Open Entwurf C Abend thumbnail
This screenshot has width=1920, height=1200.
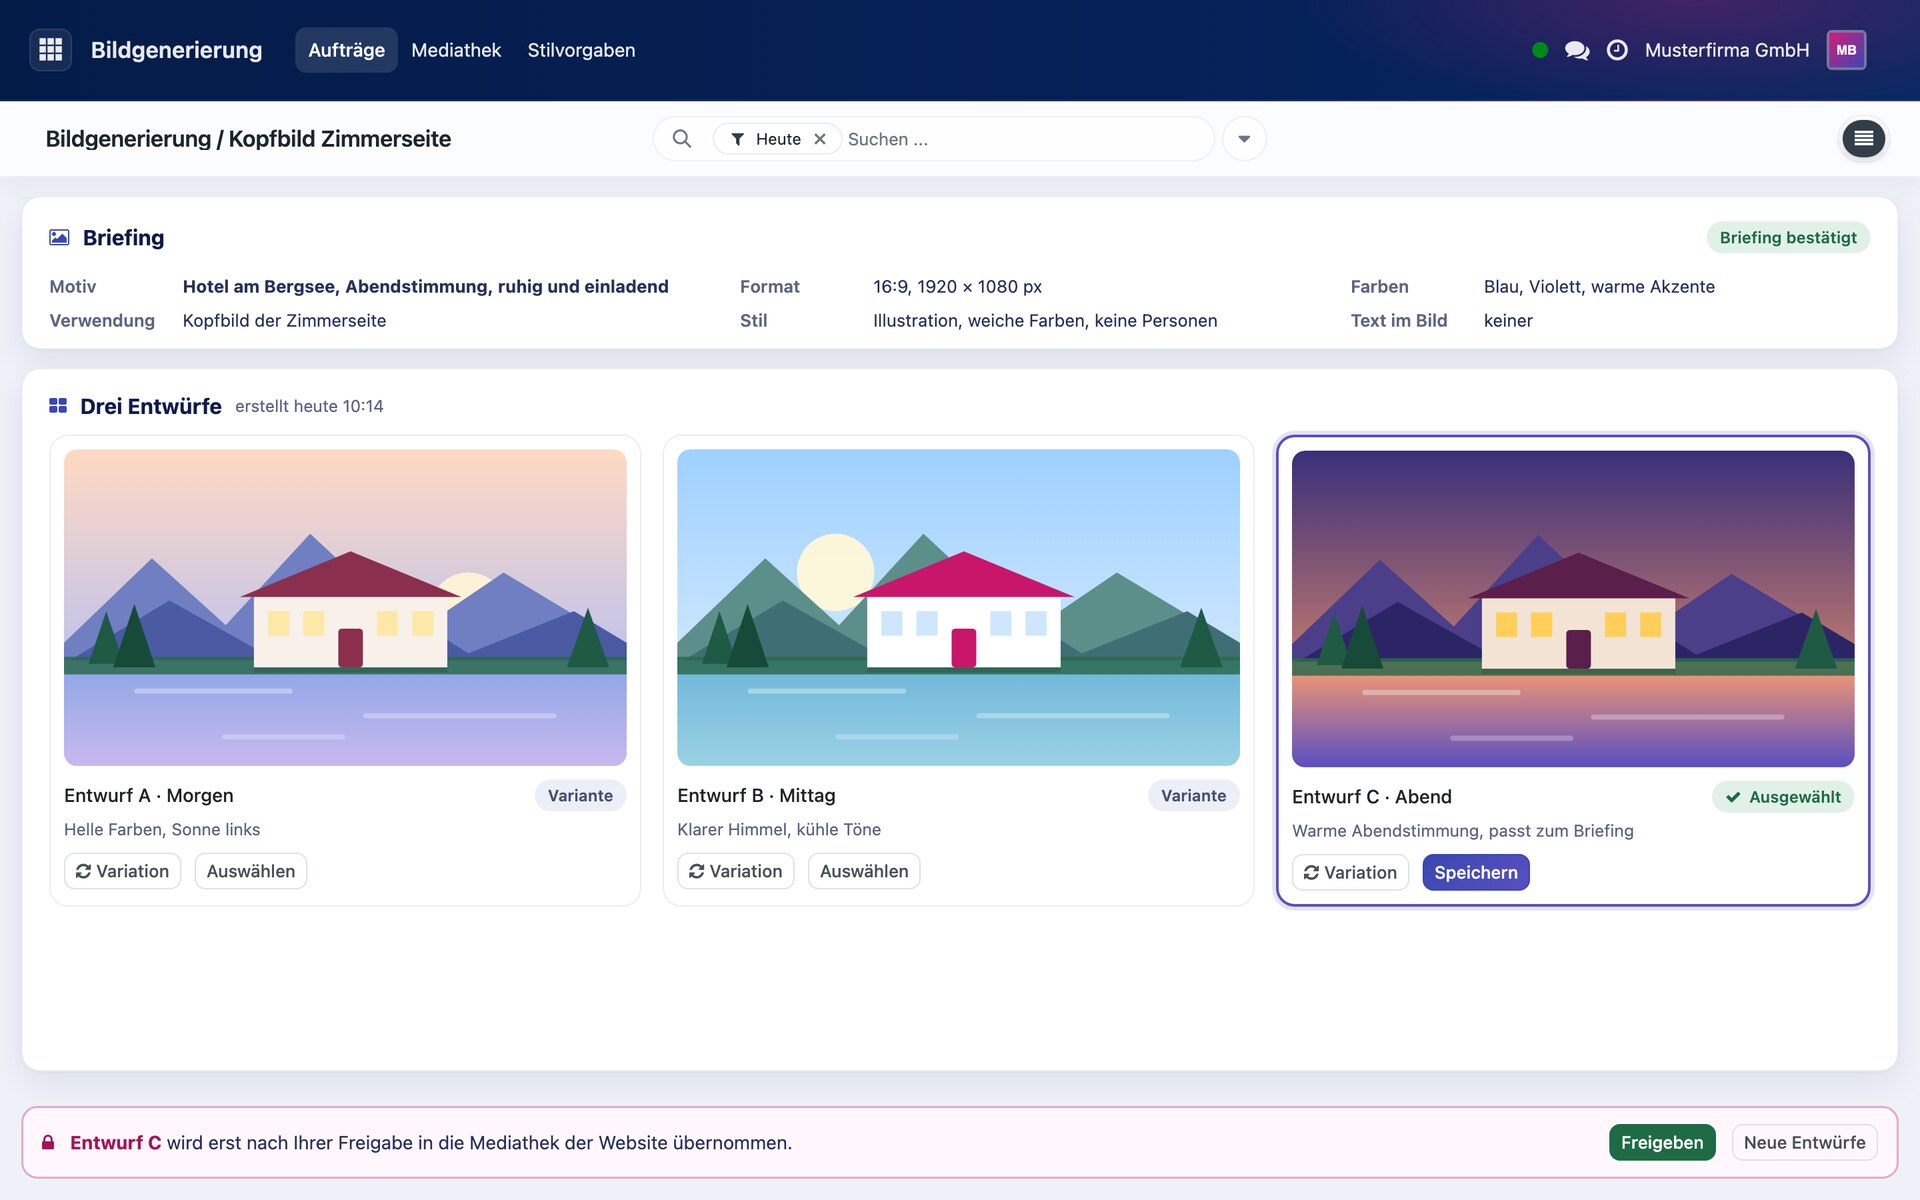point(1573,608)
